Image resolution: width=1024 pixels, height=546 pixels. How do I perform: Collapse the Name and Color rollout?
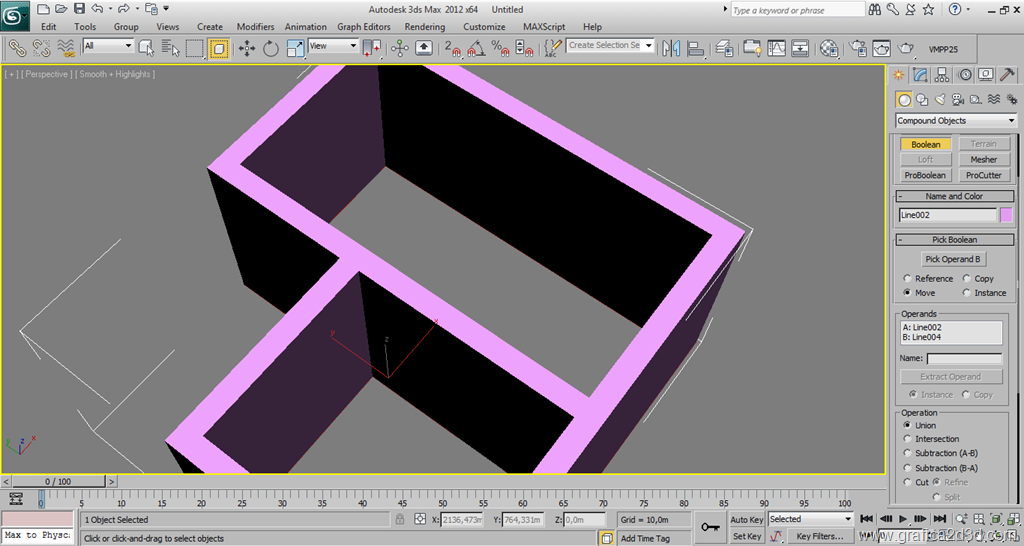pyautogui.click(x=953, y=197)
